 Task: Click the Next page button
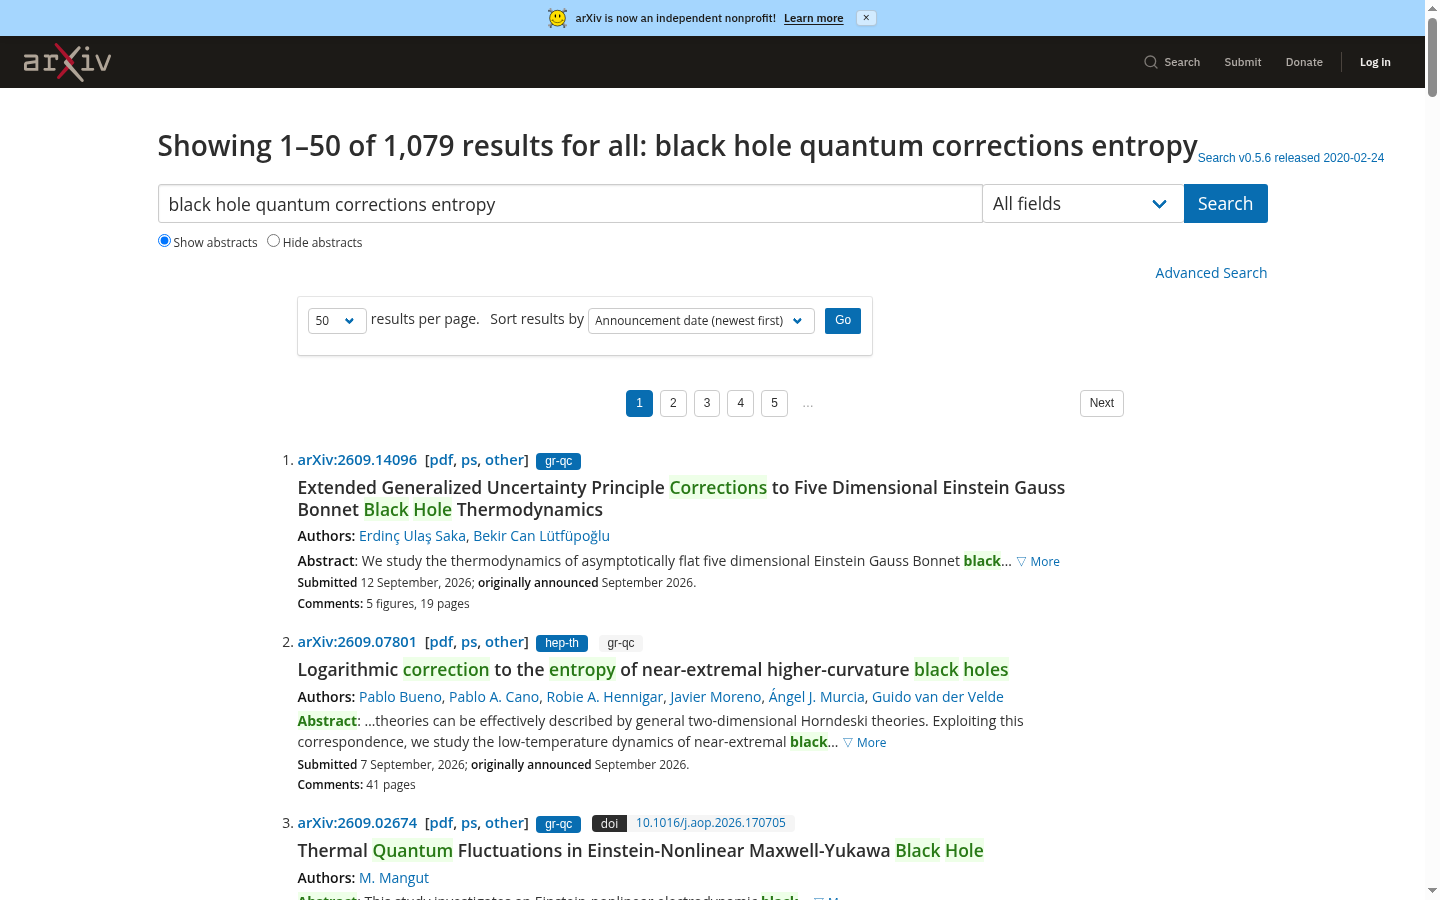1102,403
